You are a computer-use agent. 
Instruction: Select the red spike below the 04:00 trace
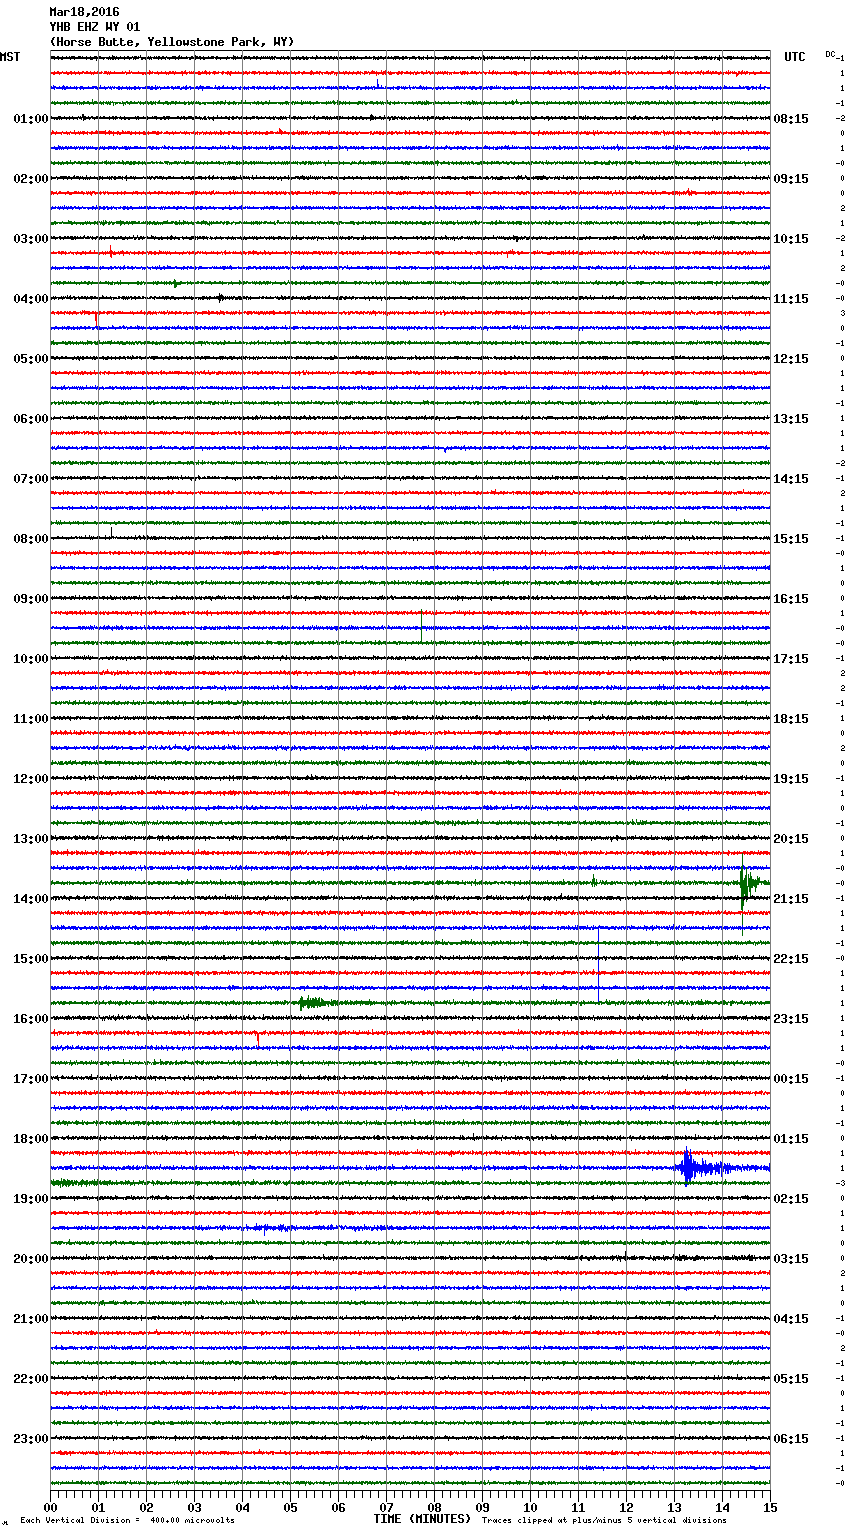coord(96,319)
